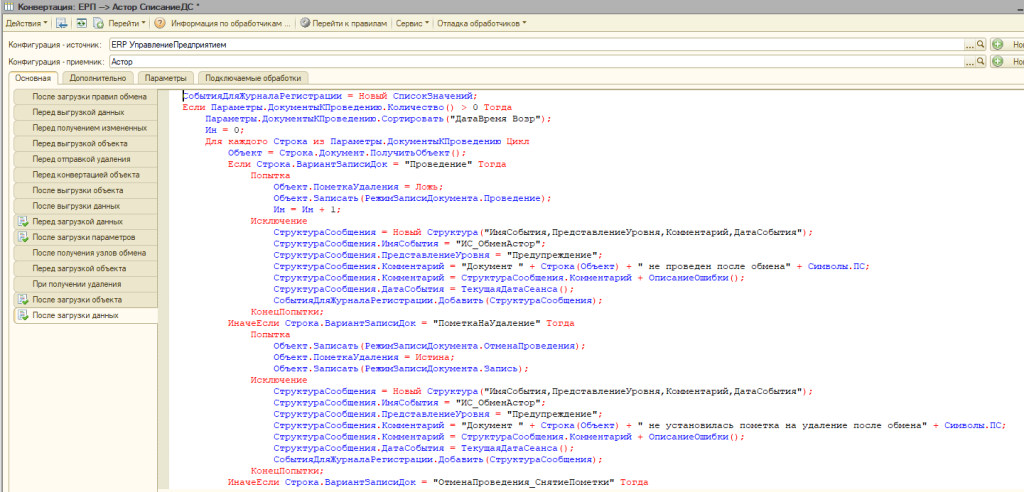Switch to the Дополнительно tab
Viewport: 1024px width, 492px height.
(97, 78)
